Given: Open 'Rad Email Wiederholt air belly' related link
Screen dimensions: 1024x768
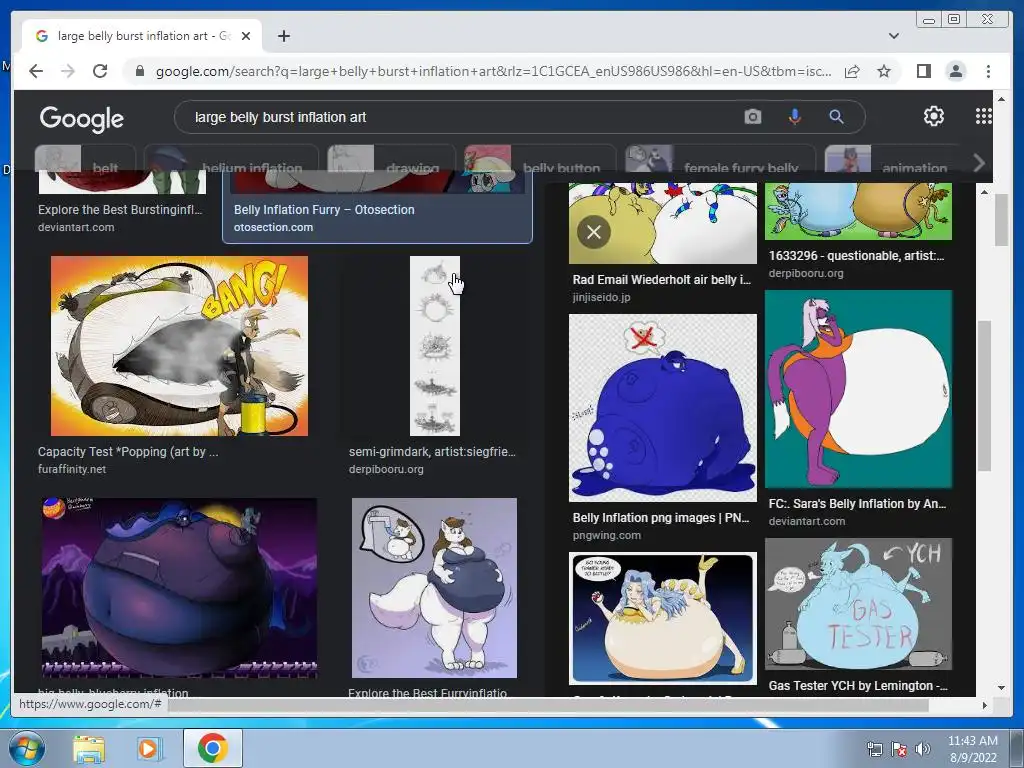Looking at the screenshot, I should tap(662, 280).
